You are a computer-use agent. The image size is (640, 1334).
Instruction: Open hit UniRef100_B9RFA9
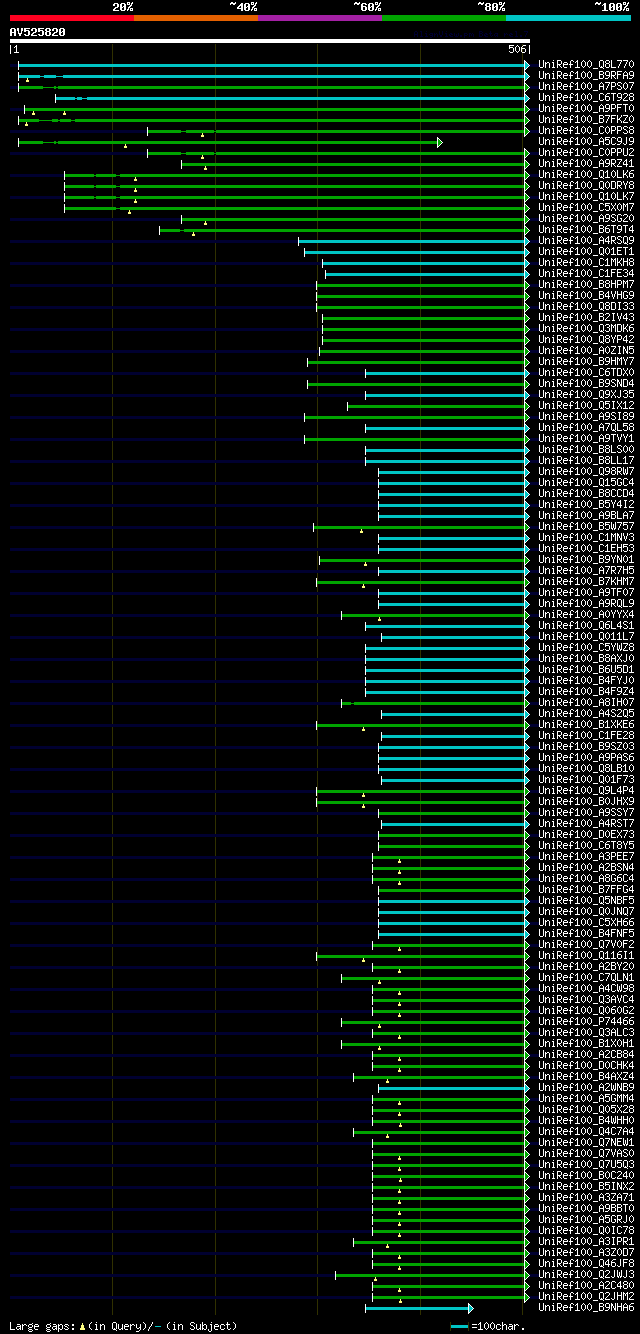click(x=586, y=76)
